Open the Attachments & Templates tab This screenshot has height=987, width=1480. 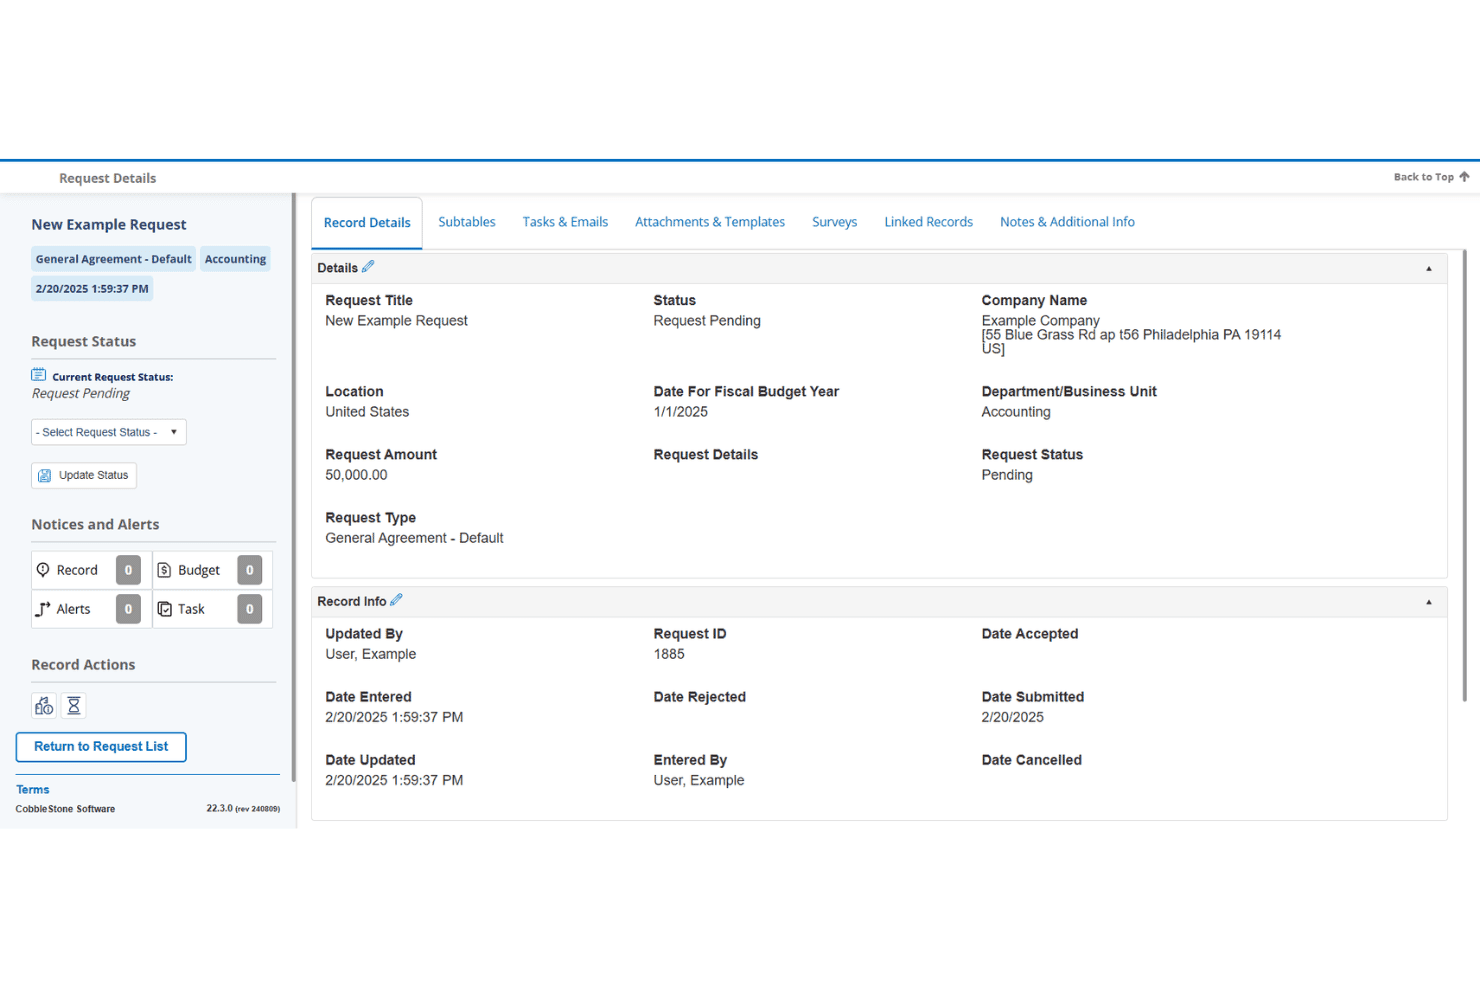(x=710, y=222)
